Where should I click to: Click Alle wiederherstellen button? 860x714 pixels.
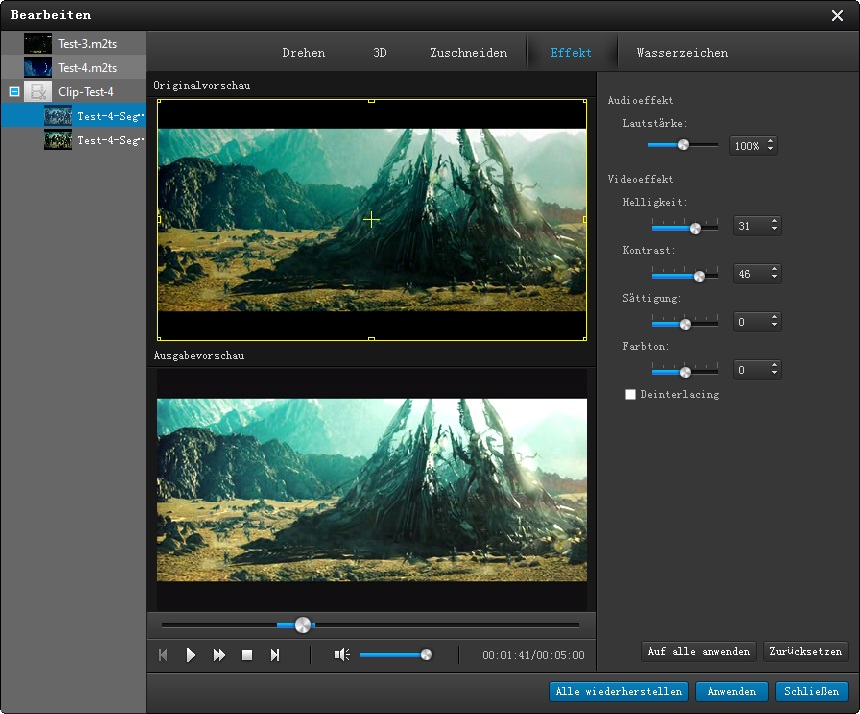tap(619, 692)
